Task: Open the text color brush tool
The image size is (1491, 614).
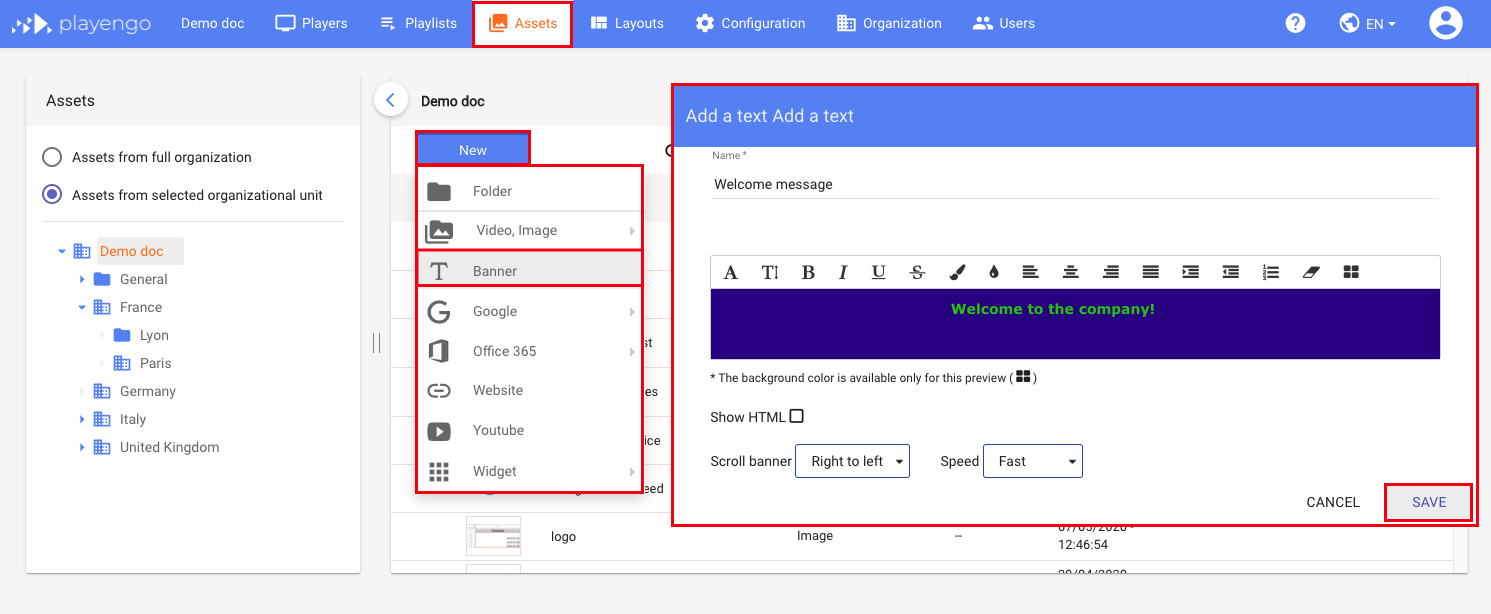Action: [957, 272]
